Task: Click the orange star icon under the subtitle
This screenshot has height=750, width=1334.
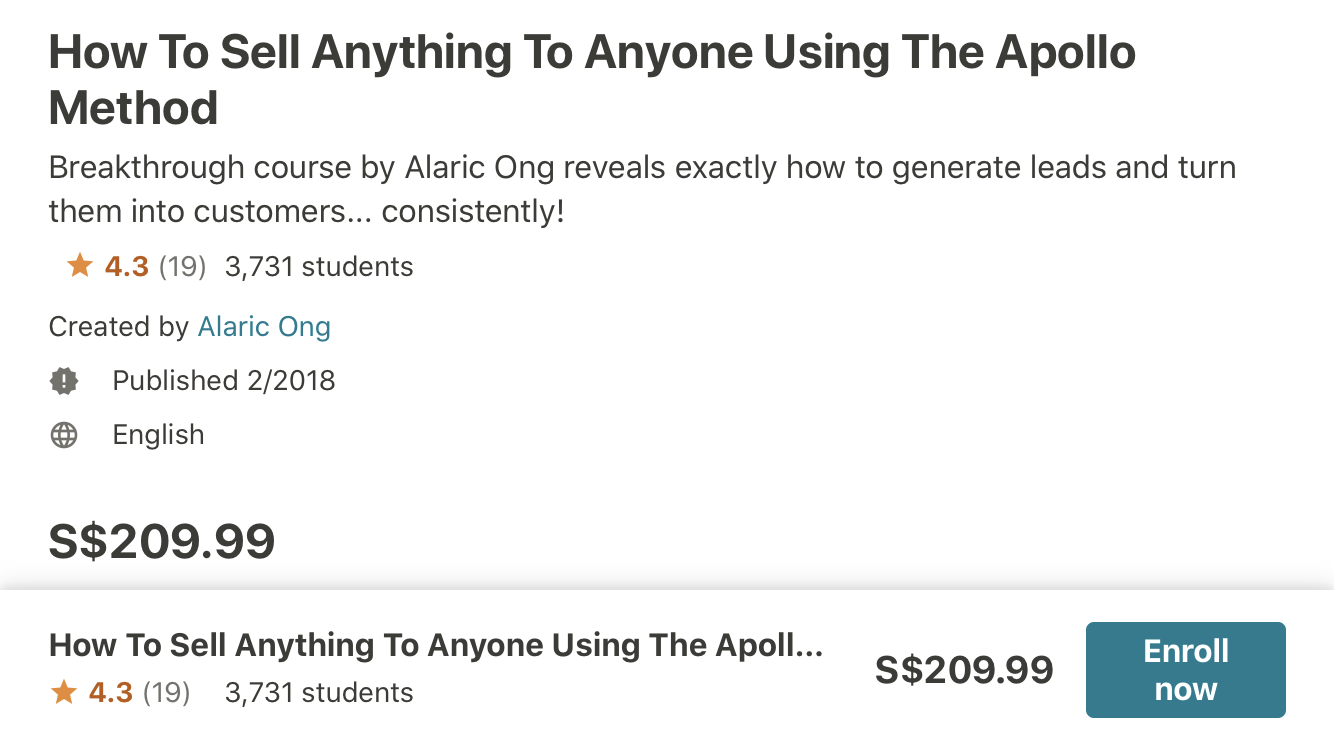Action: coord(80,267)
